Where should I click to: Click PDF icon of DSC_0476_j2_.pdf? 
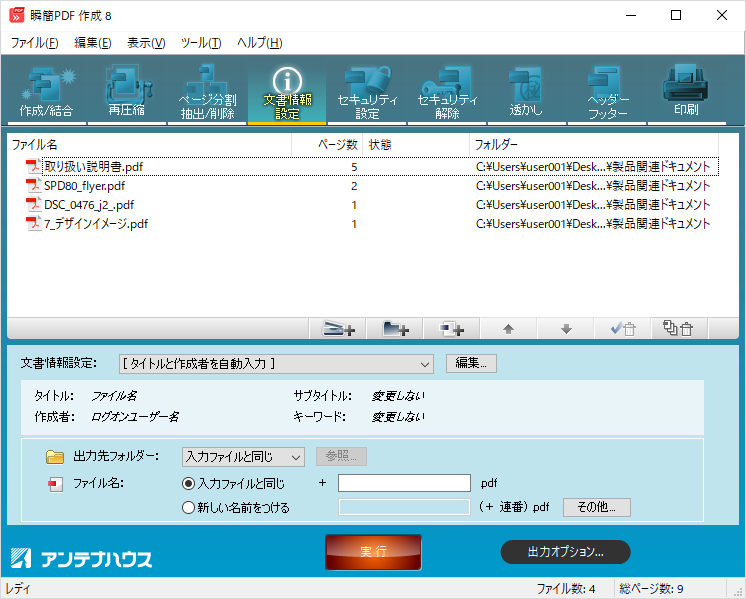point(33,205)
